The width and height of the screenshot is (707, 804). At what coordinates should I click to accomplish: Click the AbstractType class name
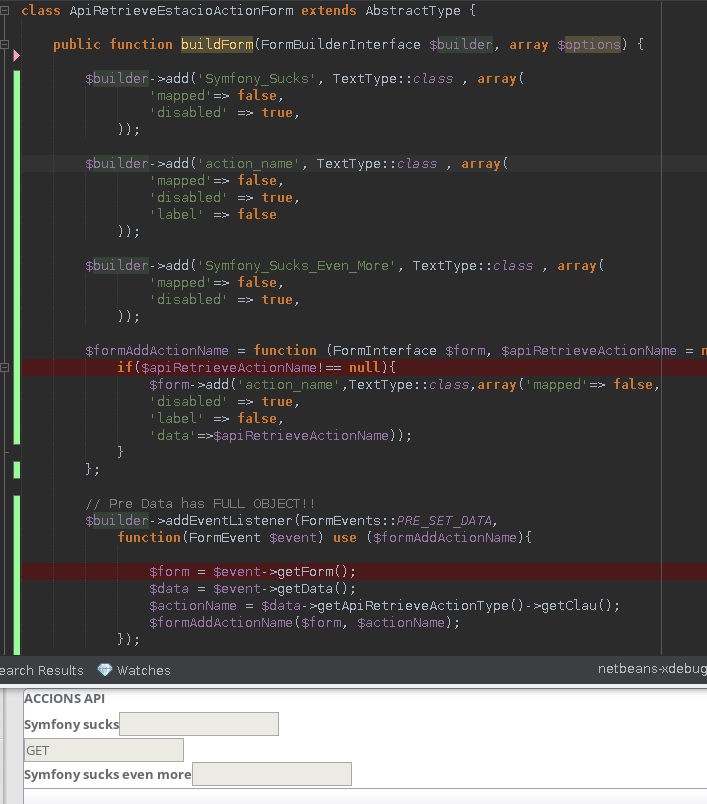tap(413, 10)
